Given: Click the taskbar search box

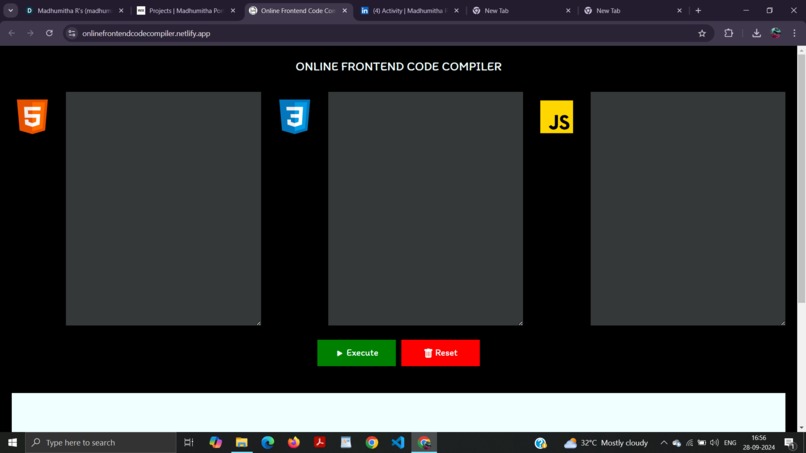Looking at the screenshot, I should [x=101, y=442].
